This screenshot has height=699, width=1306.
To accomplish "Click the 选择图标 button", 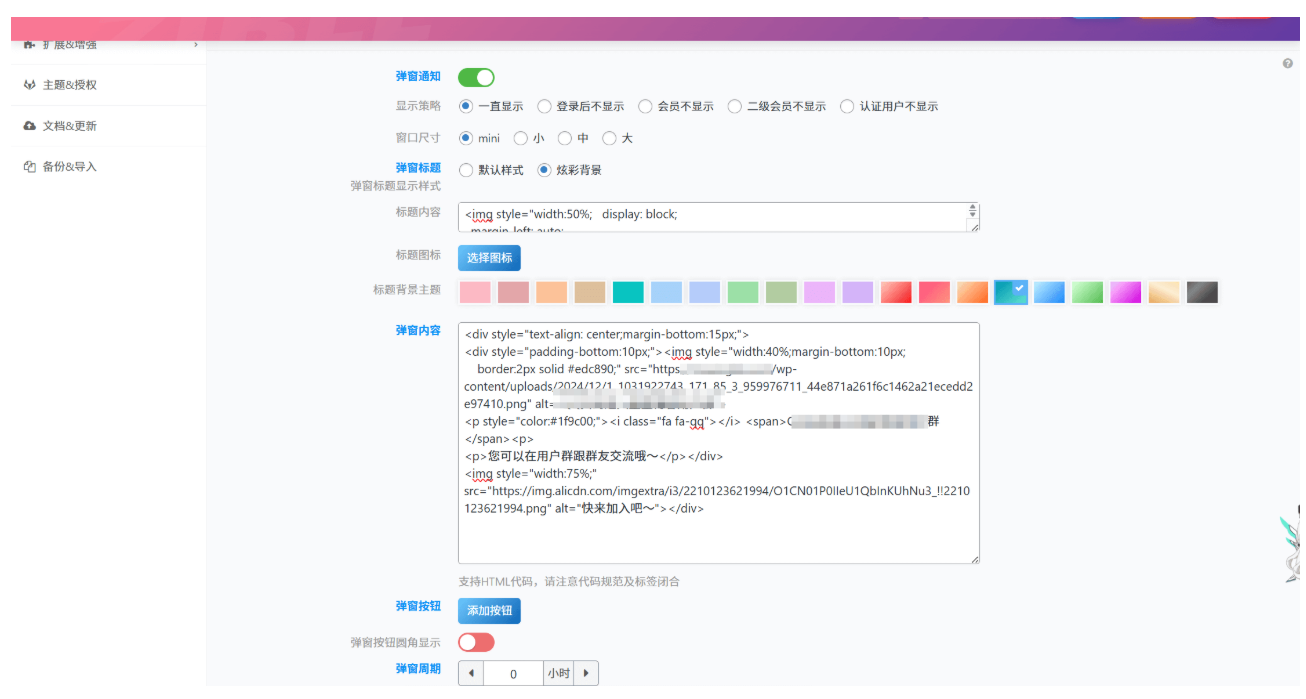I will pos(489,258).
